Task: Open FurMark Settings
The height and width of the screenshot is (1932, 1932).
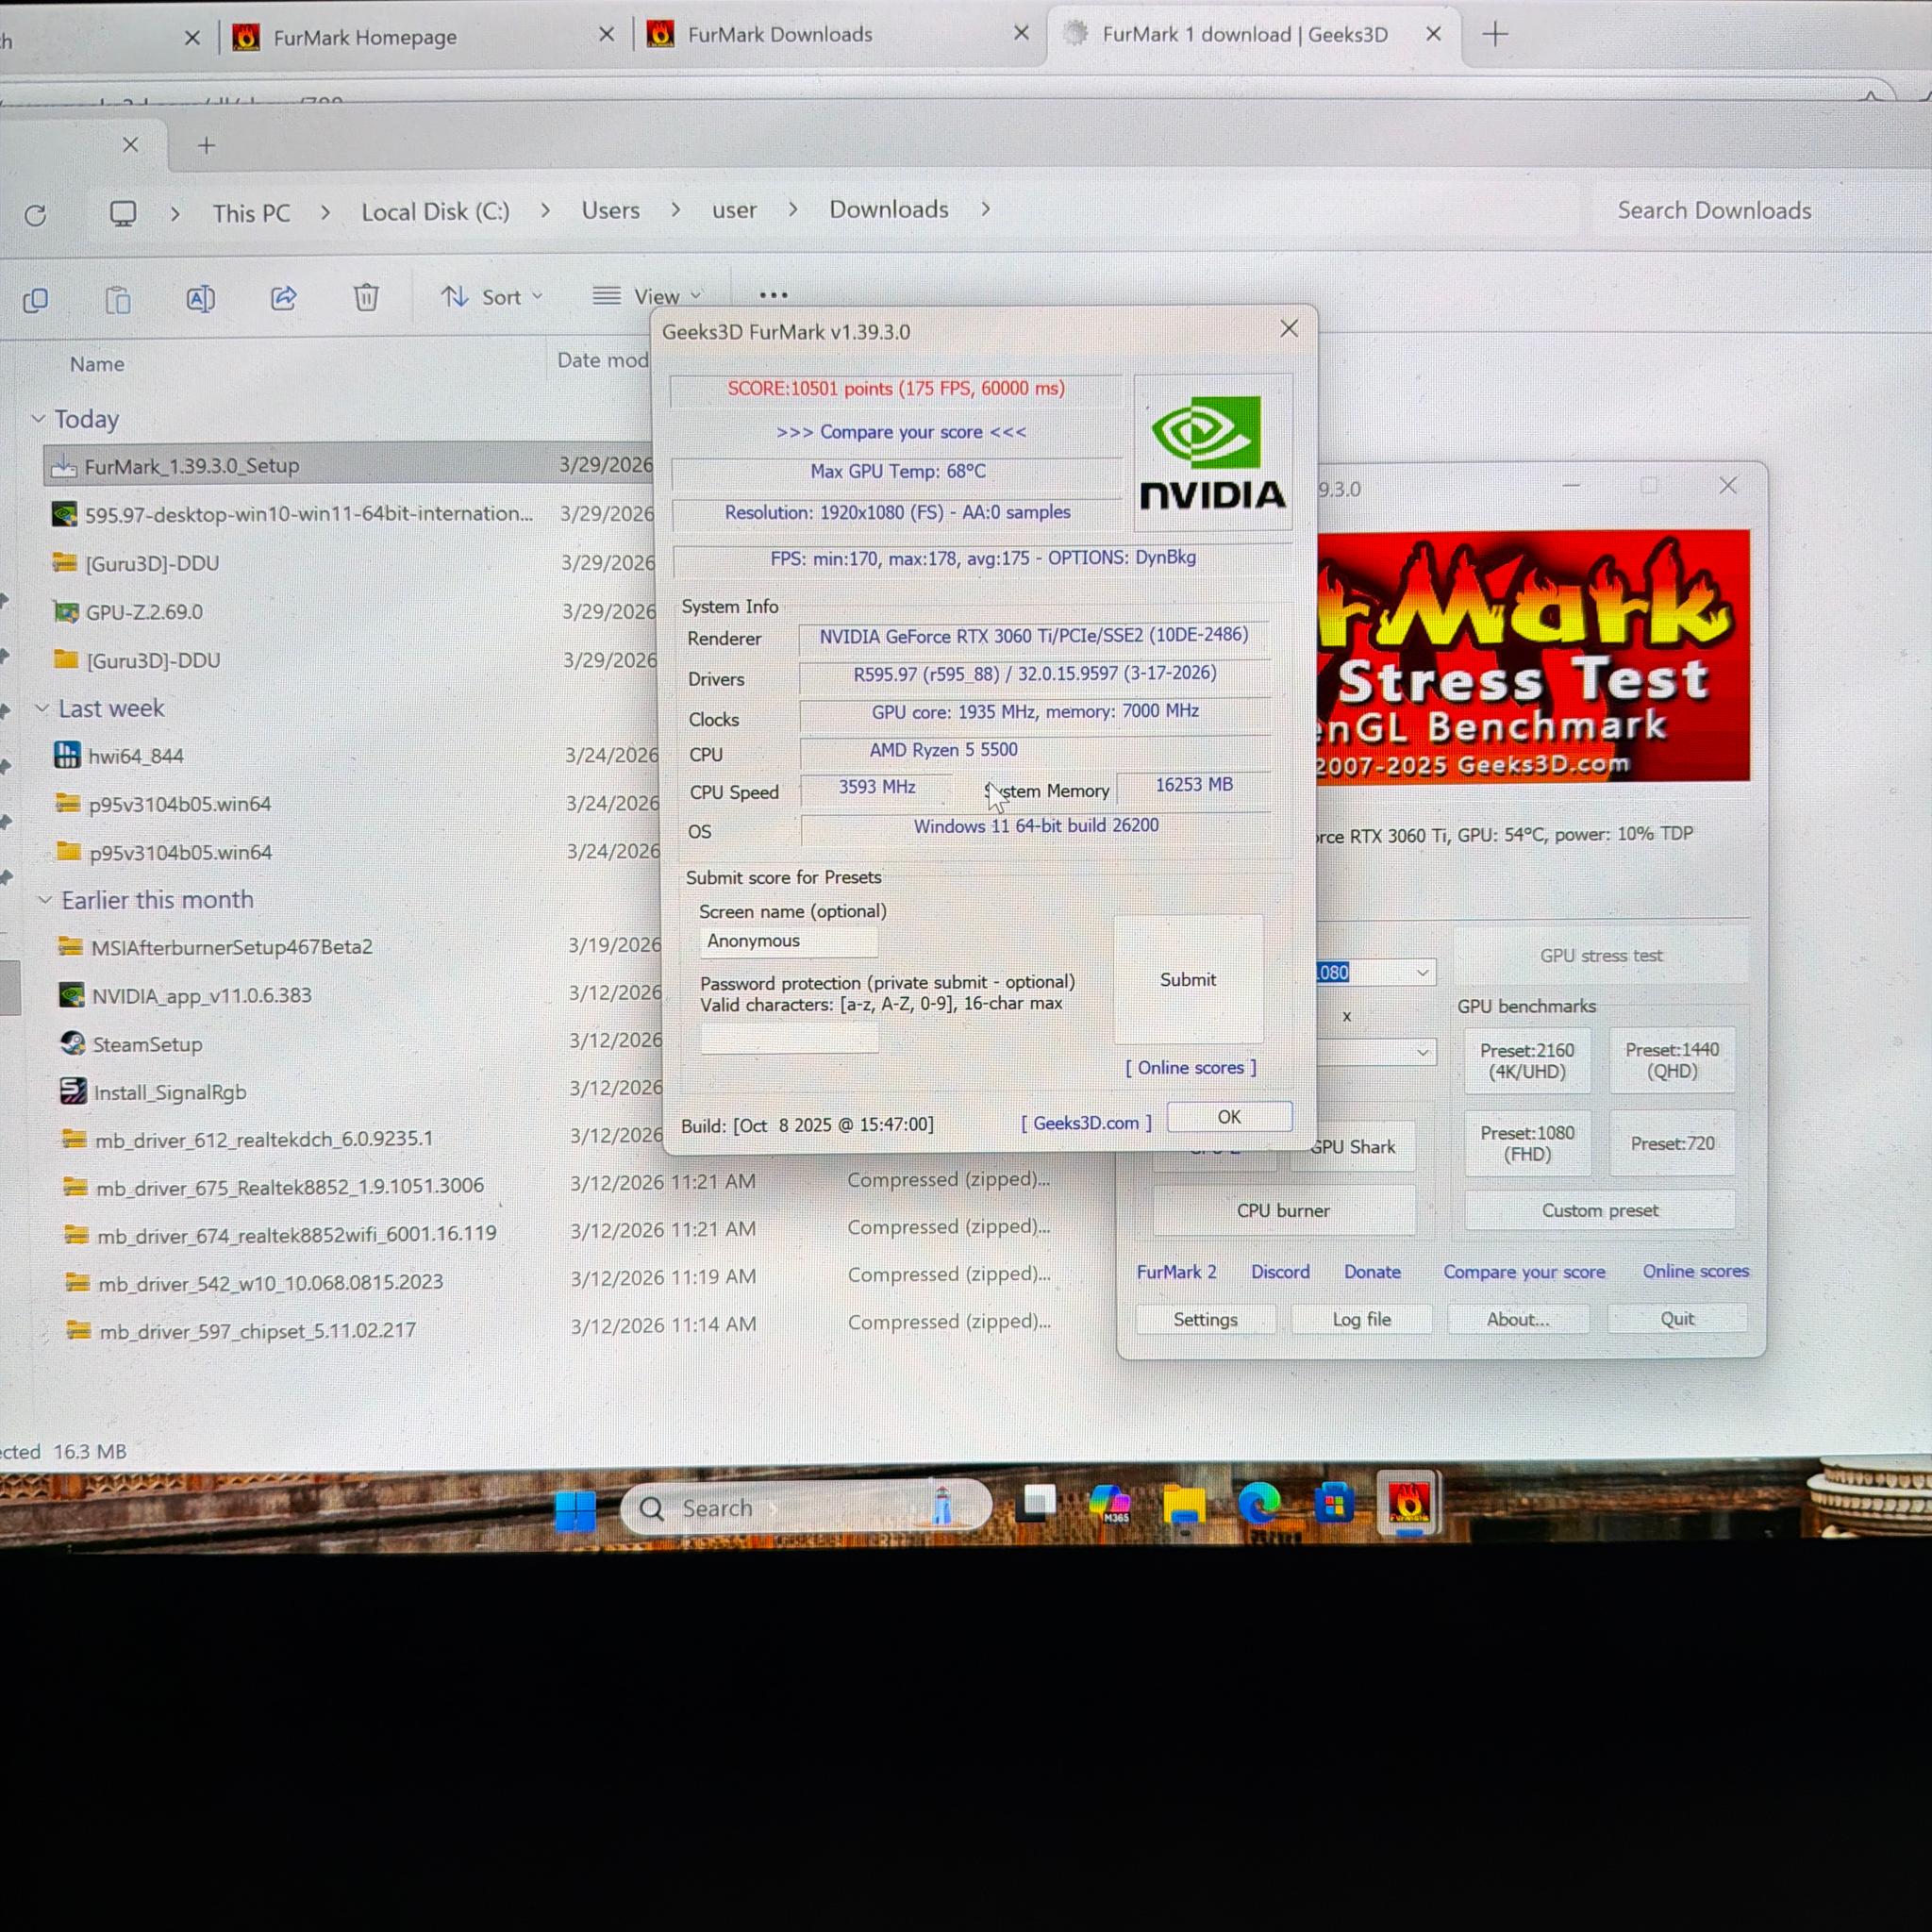Action: (x=1205, y=1320)
